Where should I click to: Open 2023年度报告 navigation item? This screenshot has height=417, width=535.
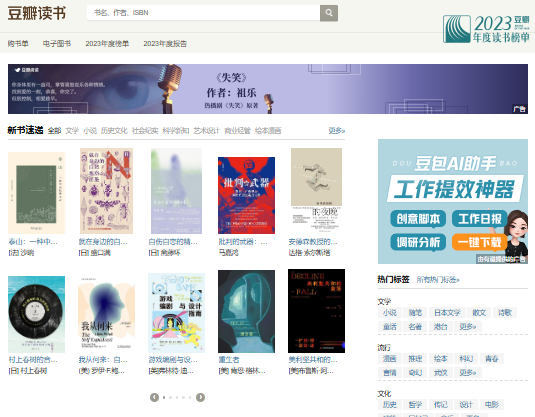[x=165, y=44]
